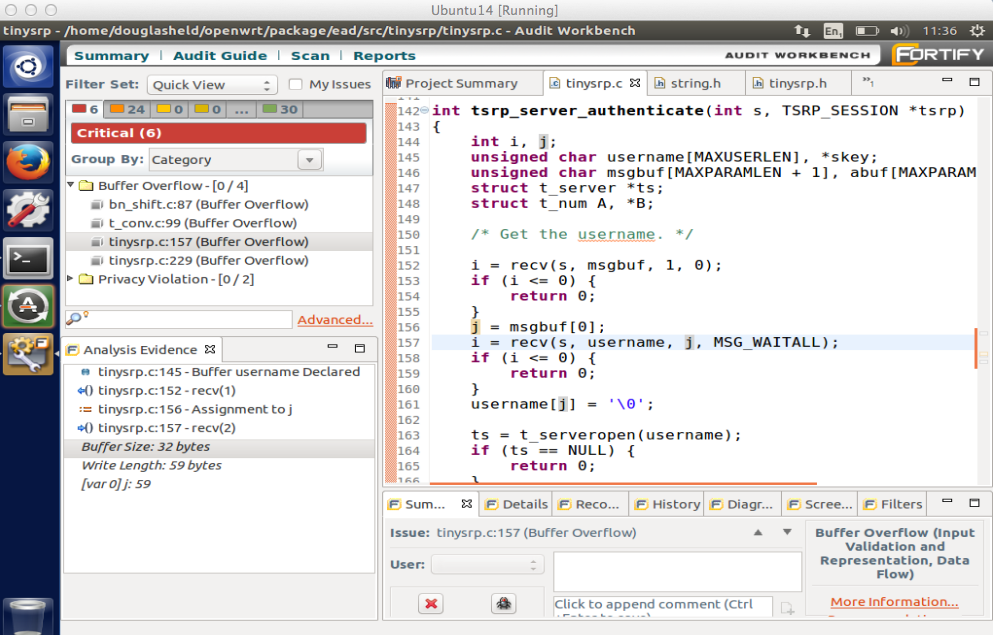The image size is (993, 635).
Task: Select the orange High issues tab showing 24
Action: (x=127, y=109)
